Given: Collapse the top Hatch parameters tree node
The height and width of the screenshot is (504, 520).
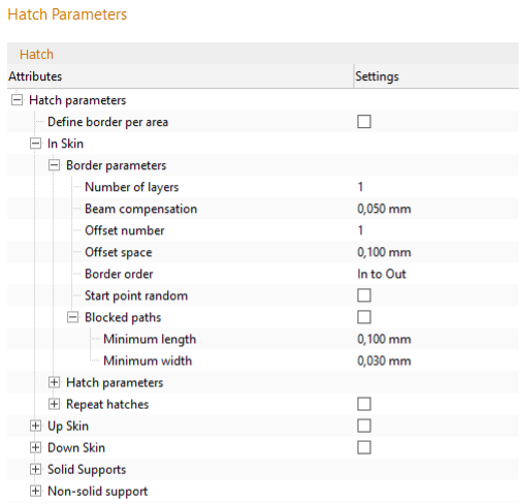Looking at the screenshot, I should [x=17, y=100].
